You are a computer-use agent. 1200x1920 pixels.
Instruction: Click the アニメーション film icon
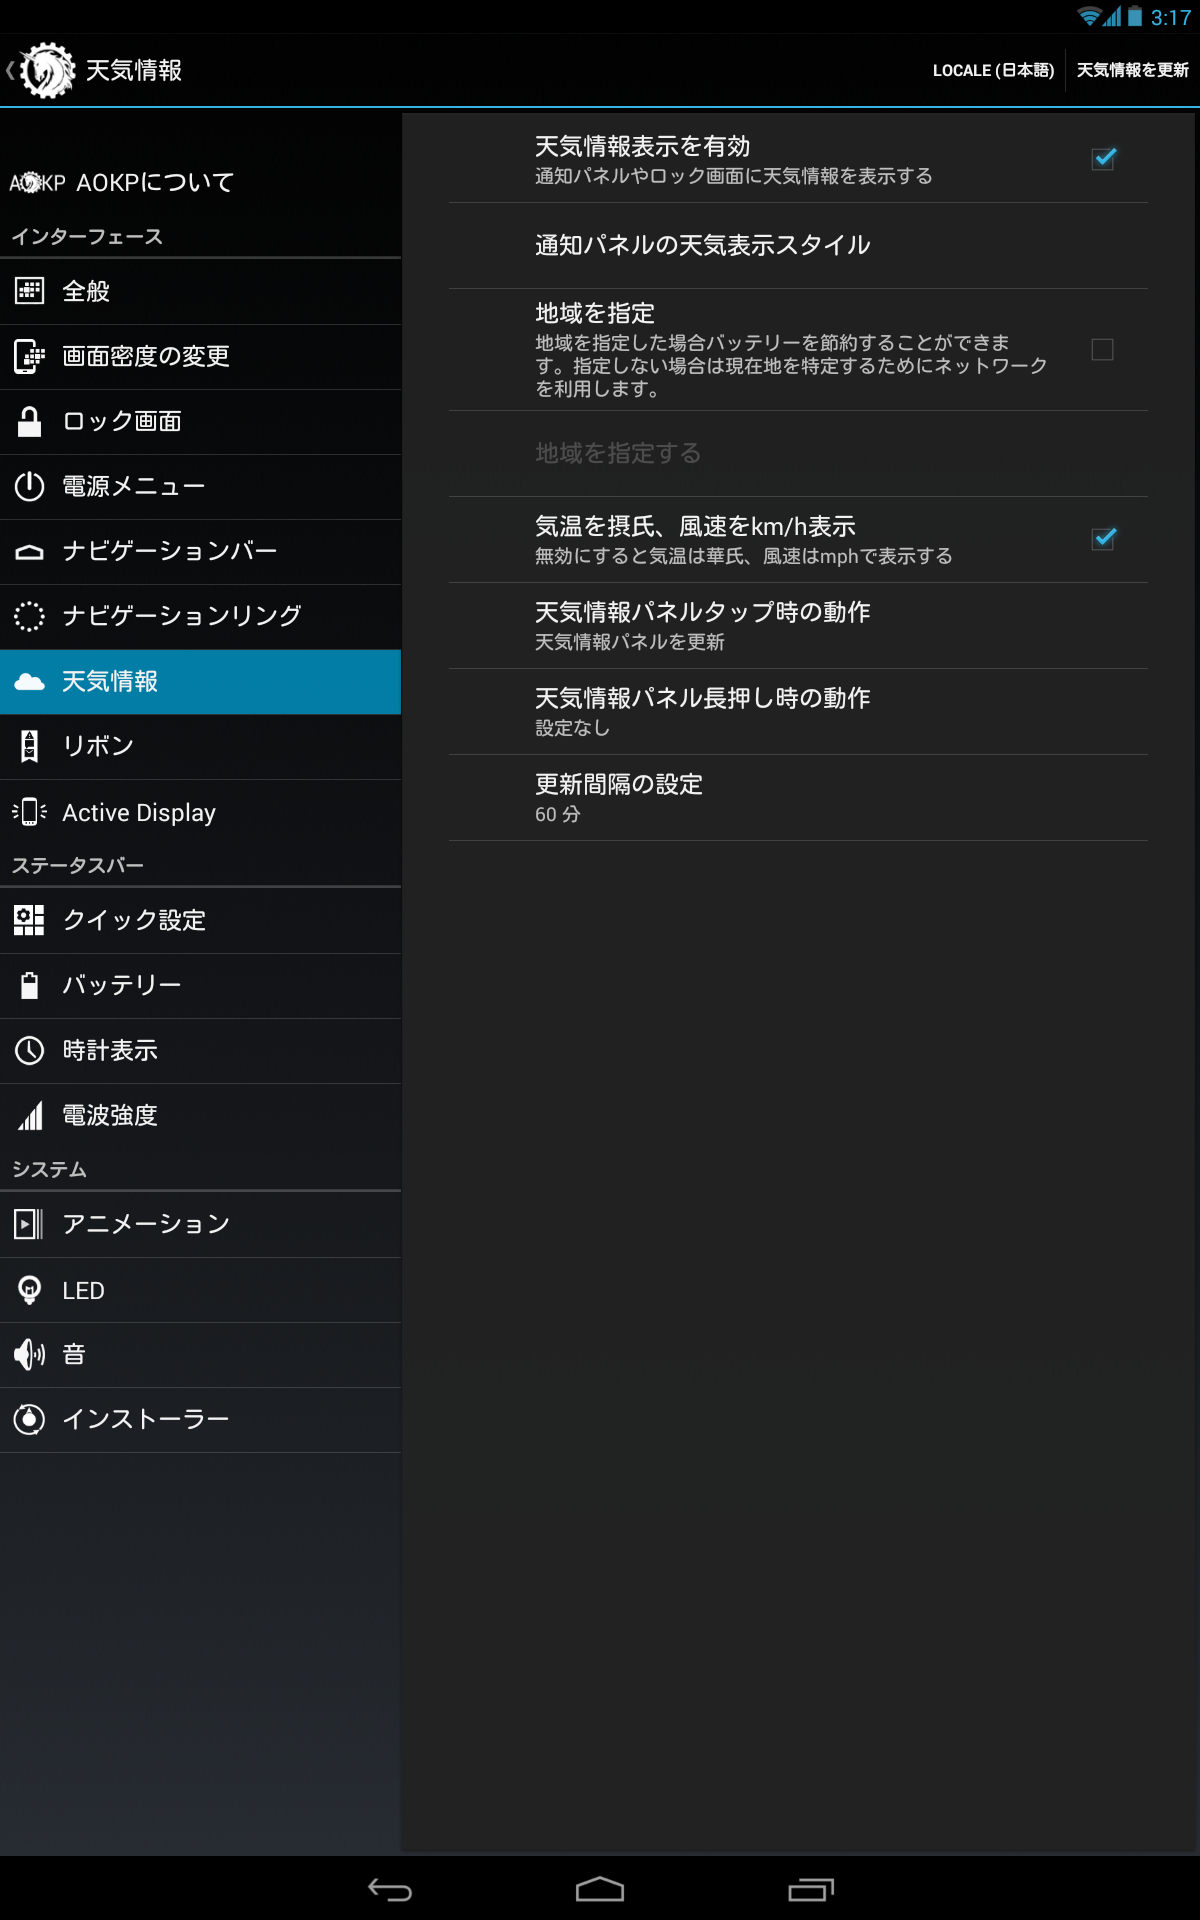pyautogui.click(x=30, y=1224)
